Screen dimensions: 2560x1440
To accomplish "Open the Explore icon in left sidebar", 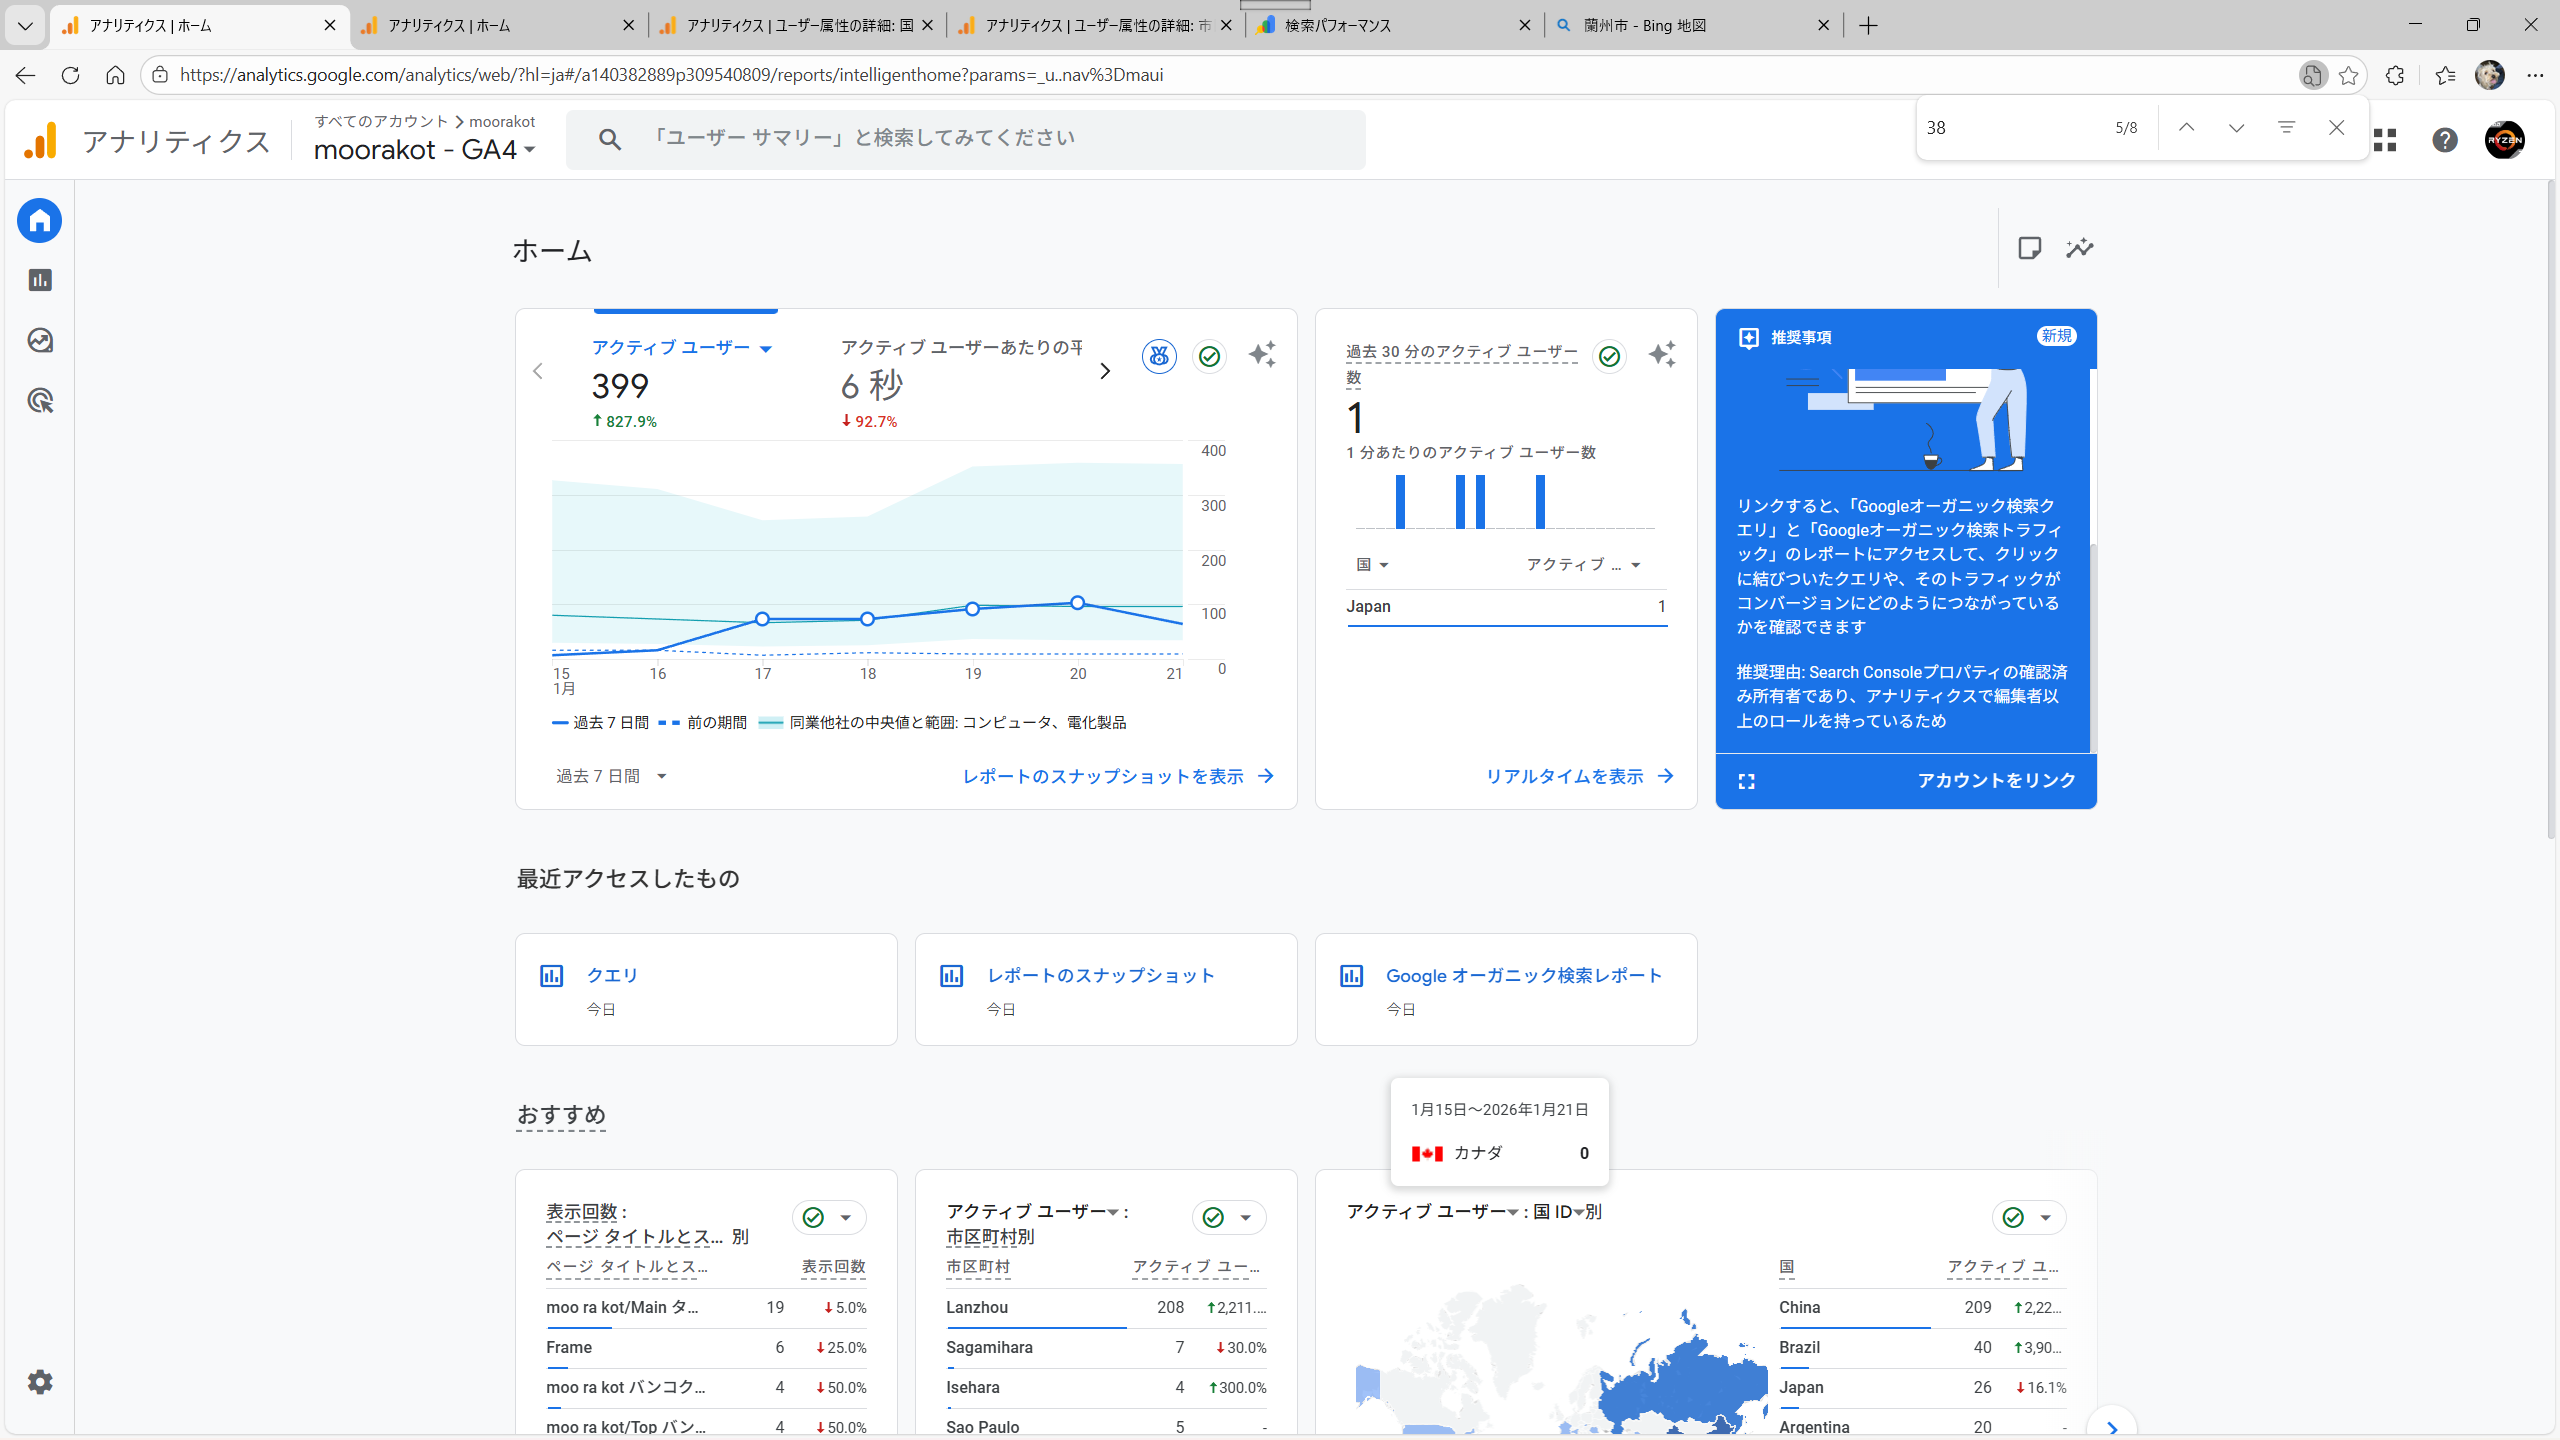I will (40, 341).
